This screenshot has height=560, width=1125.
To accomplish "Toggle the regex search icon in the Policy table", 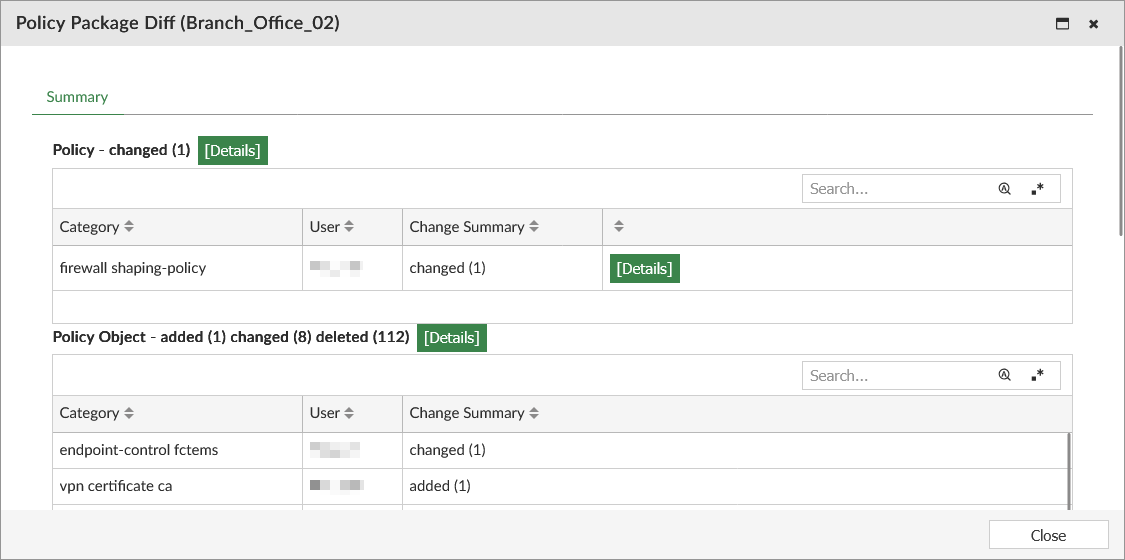I will pos(1038,189).
